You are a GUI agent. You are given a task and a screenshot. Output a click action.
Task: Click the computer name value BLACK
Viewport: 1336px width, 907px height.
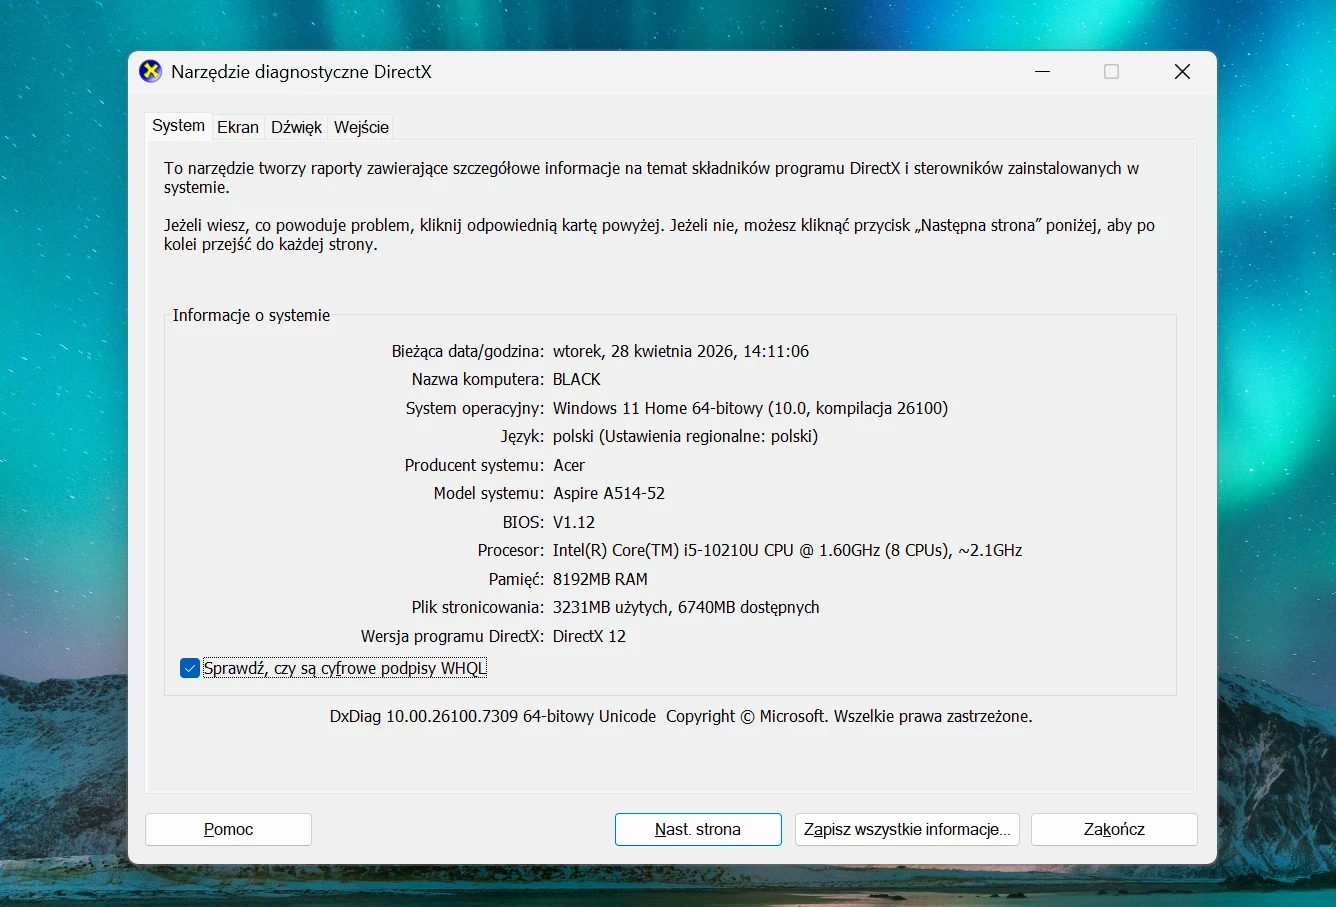[577, 380]
